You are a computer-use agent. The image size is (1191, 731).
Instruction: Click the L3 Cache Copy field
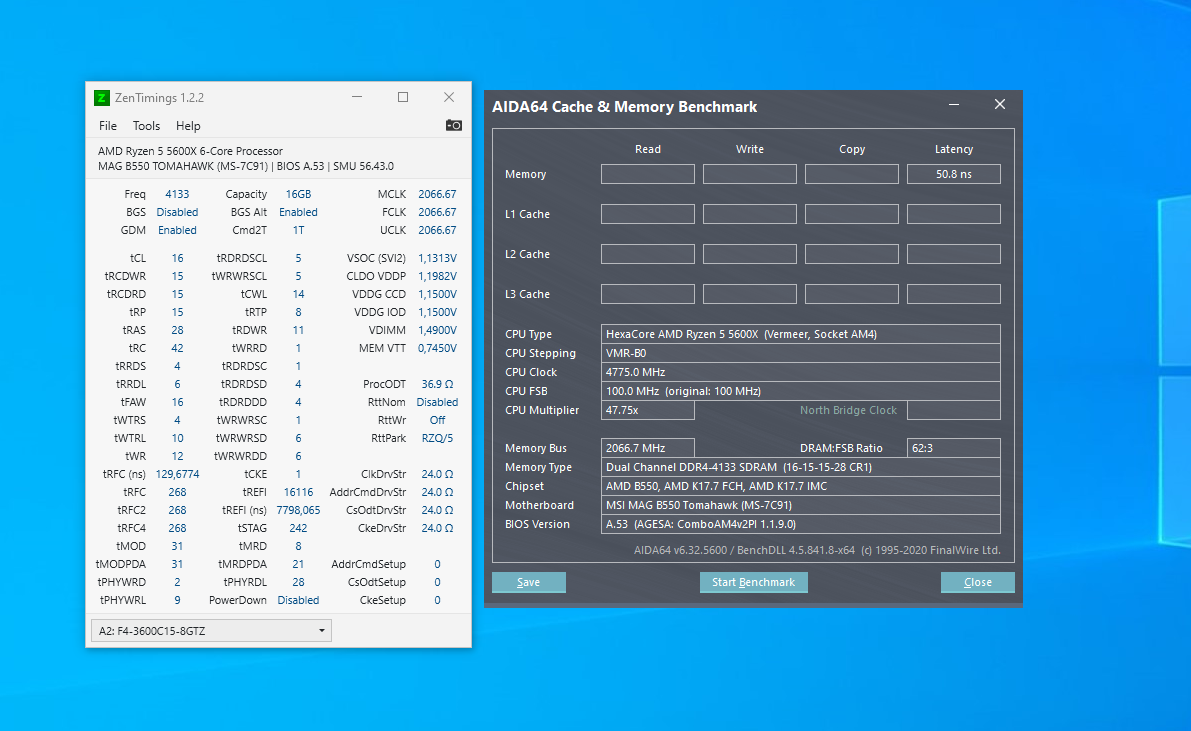pos(851,294)
